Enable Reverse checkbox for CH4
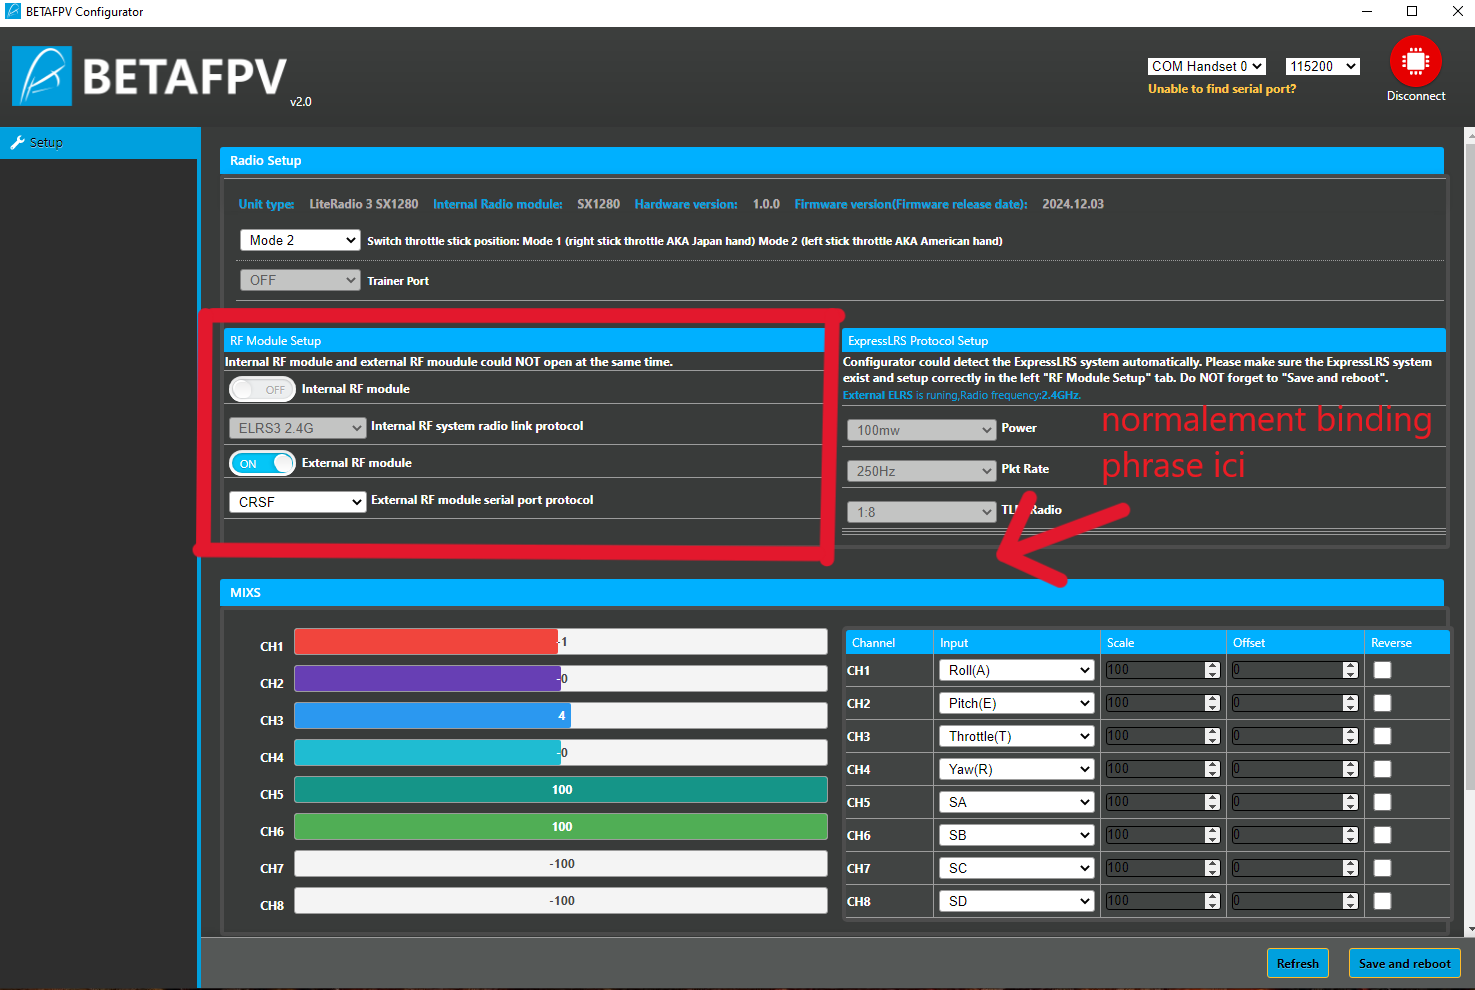 coord(1382,769)
